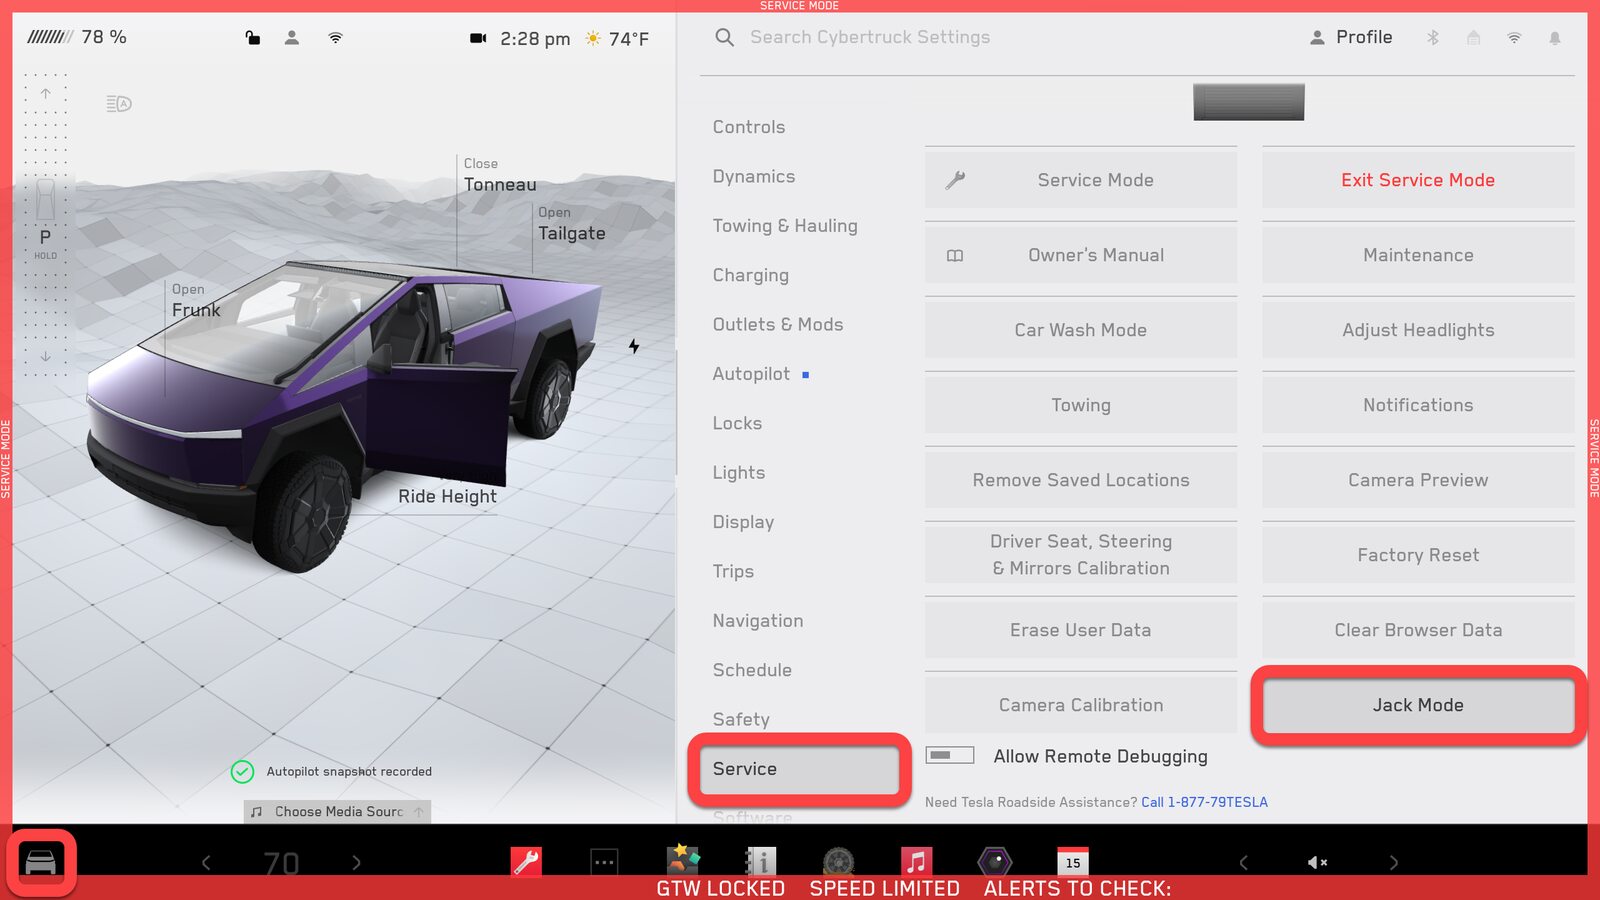Image resolution: width=1600 pixels, height=900 pixels.
Task: Tap the dashcam recording camera icon
Action: (x=478, y=38)
